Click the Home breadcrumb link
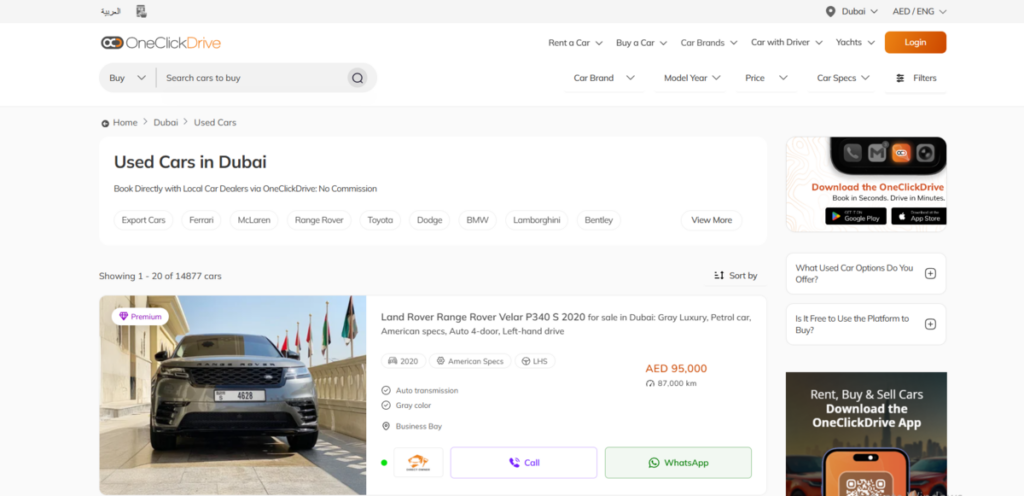1024x496 pixels. (125, 123)
